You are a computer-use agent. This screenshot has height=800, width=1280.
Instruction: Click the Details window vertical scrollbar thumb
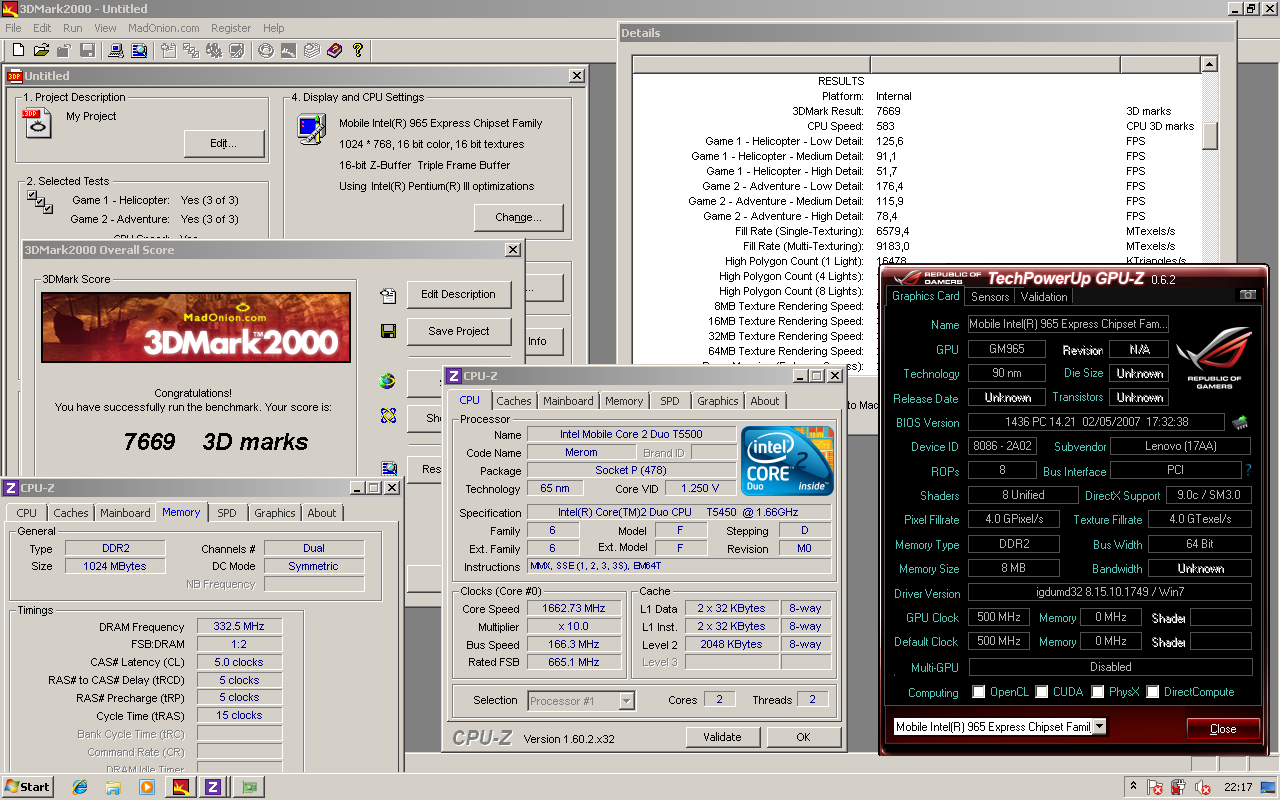click(1210, 135)
